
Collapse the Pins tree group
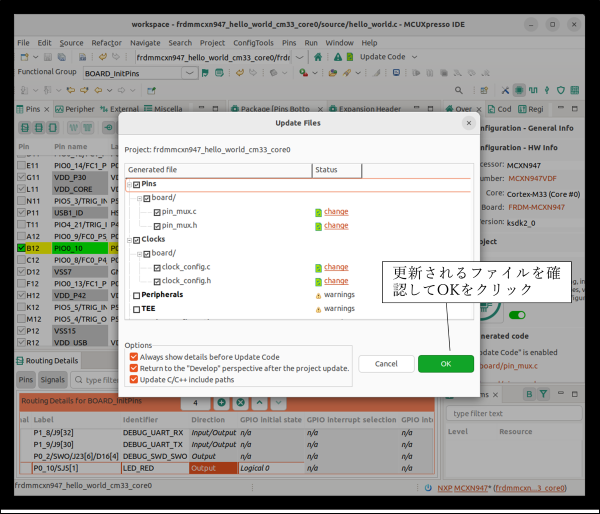[128, 185]
